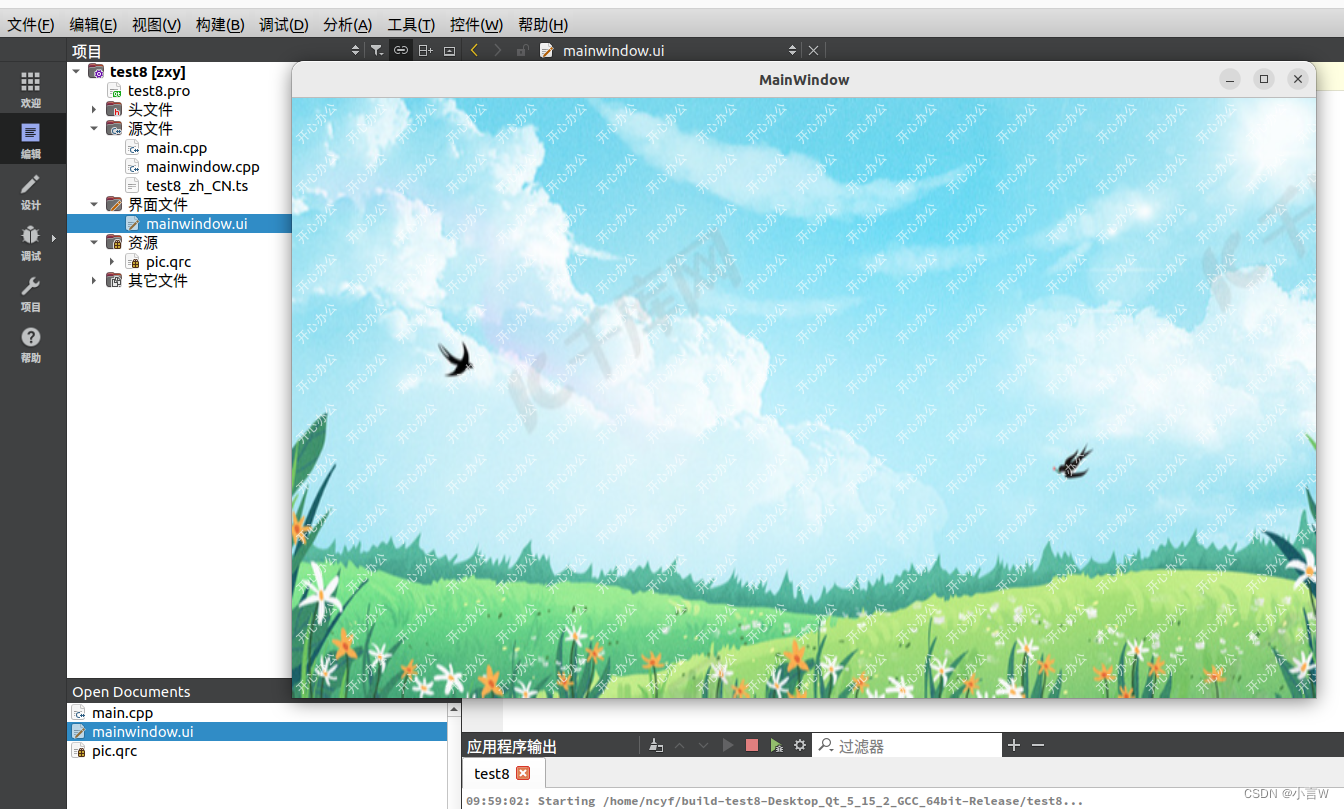Screen dimensions: 1344x809
Task: Select test8_zh_CN.ts in project tree
Action: click(x=197, y=185)
